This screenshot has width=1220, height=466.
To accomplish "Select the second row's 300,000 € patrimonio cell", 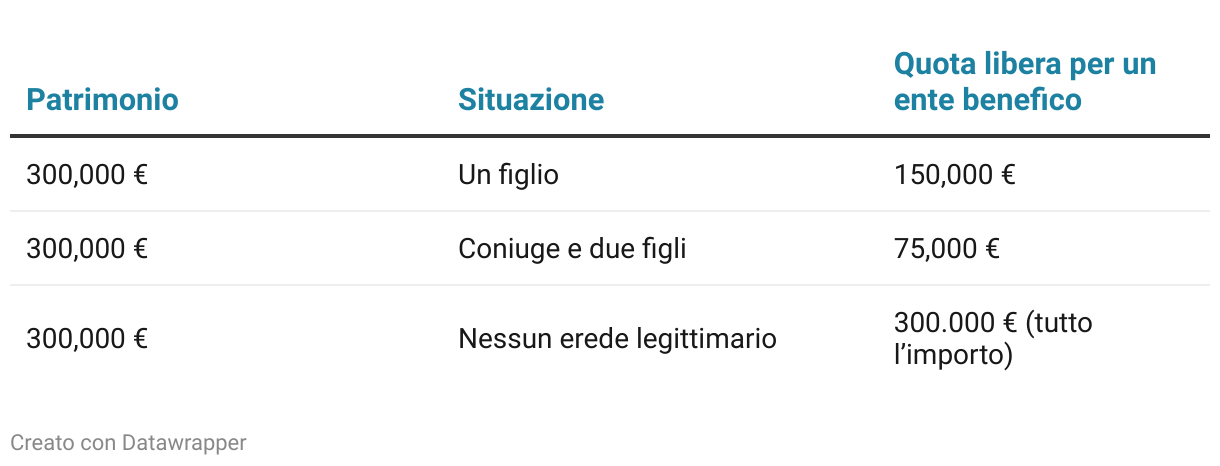I will tap(87, 248).
